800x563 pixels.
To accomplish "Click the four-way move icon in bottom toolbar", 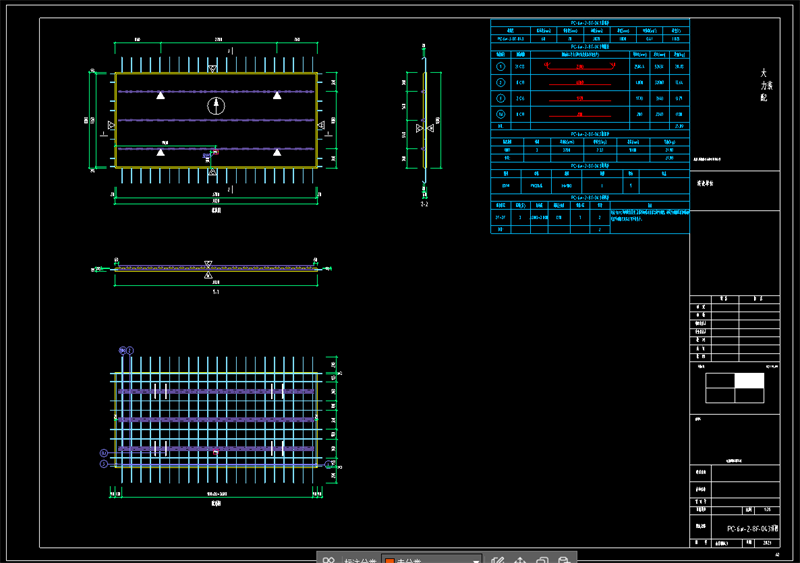I will coord(520,560).
